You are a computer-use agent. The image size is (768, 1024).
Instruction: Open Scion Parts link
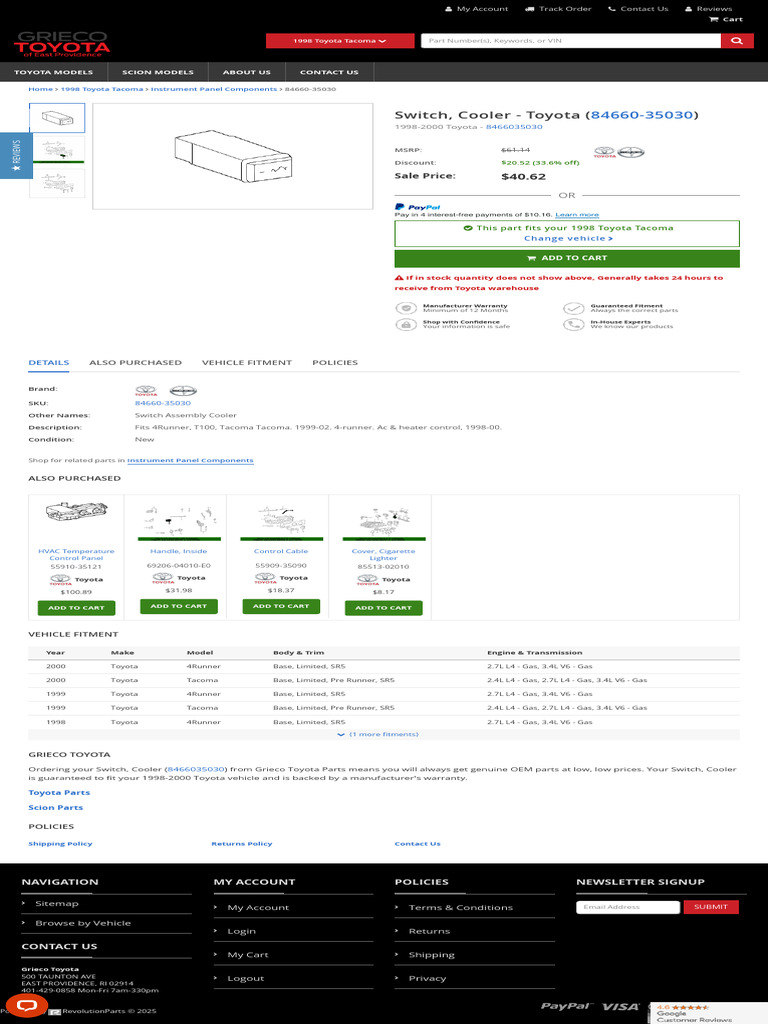click(x=56, y=808)
